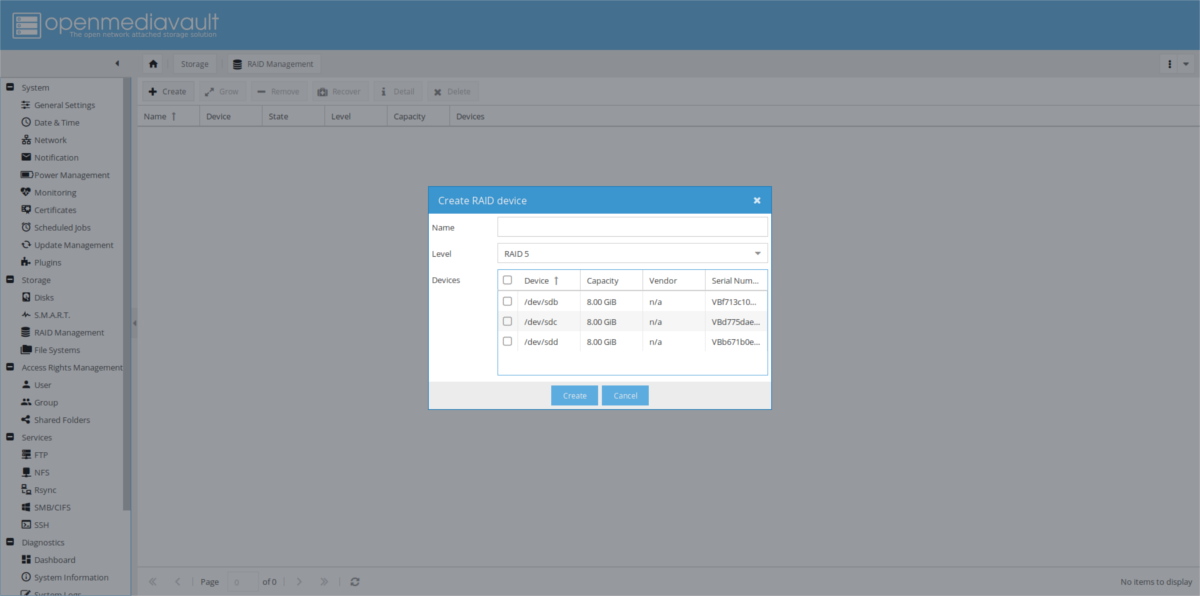Go to first page in paging toolbar

[153, 581]
